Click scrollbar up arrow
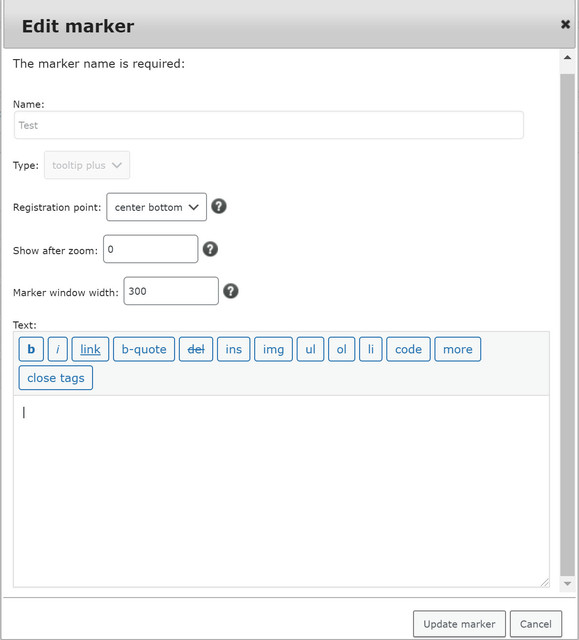The height and width of the screenshot is (640, 579). click(567, 58)
